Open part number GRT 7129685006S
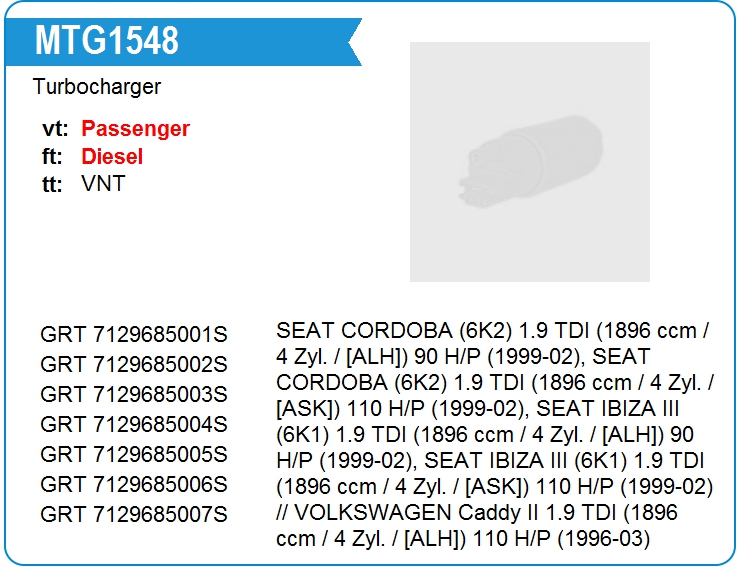The image size is (740, 576). click(134, 484)
